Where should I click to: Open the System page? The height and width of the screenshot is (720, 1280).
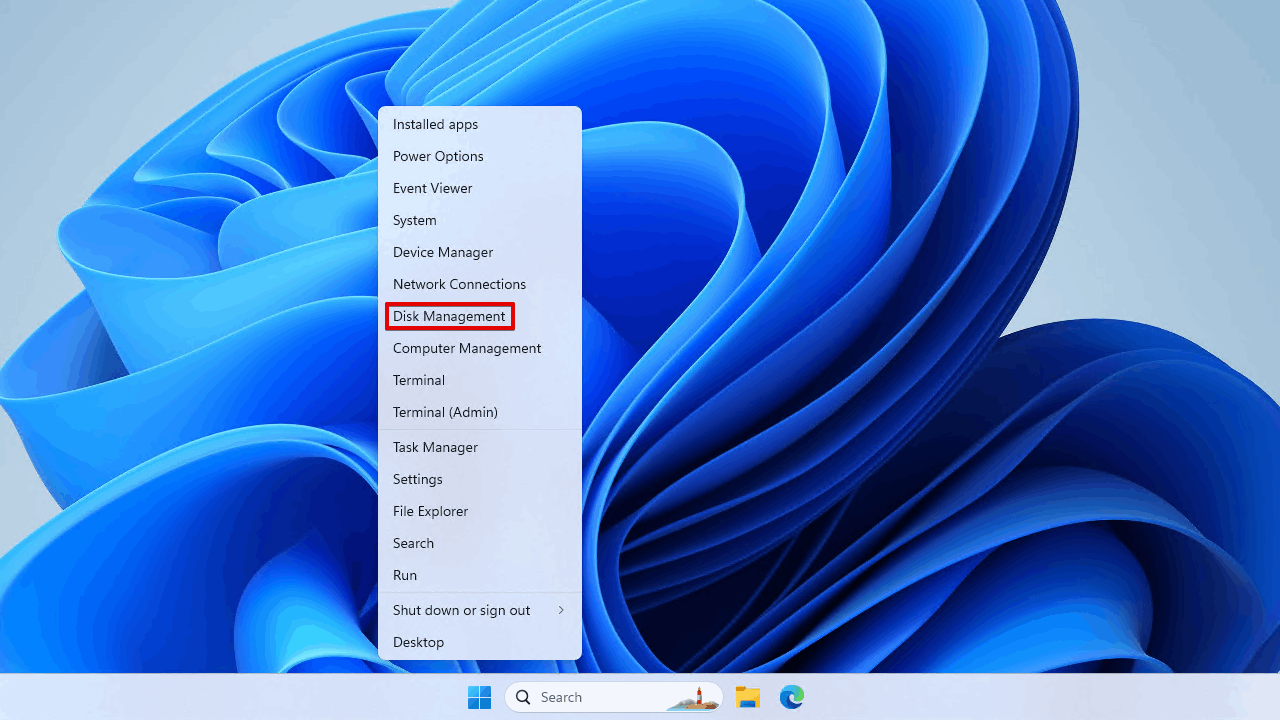414,220
